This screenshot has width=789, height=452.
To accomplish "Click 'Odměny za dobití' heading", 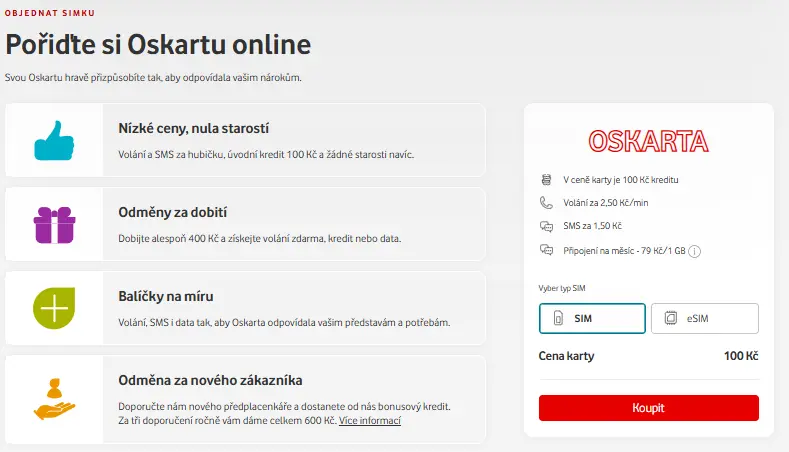I will (173, 212).
